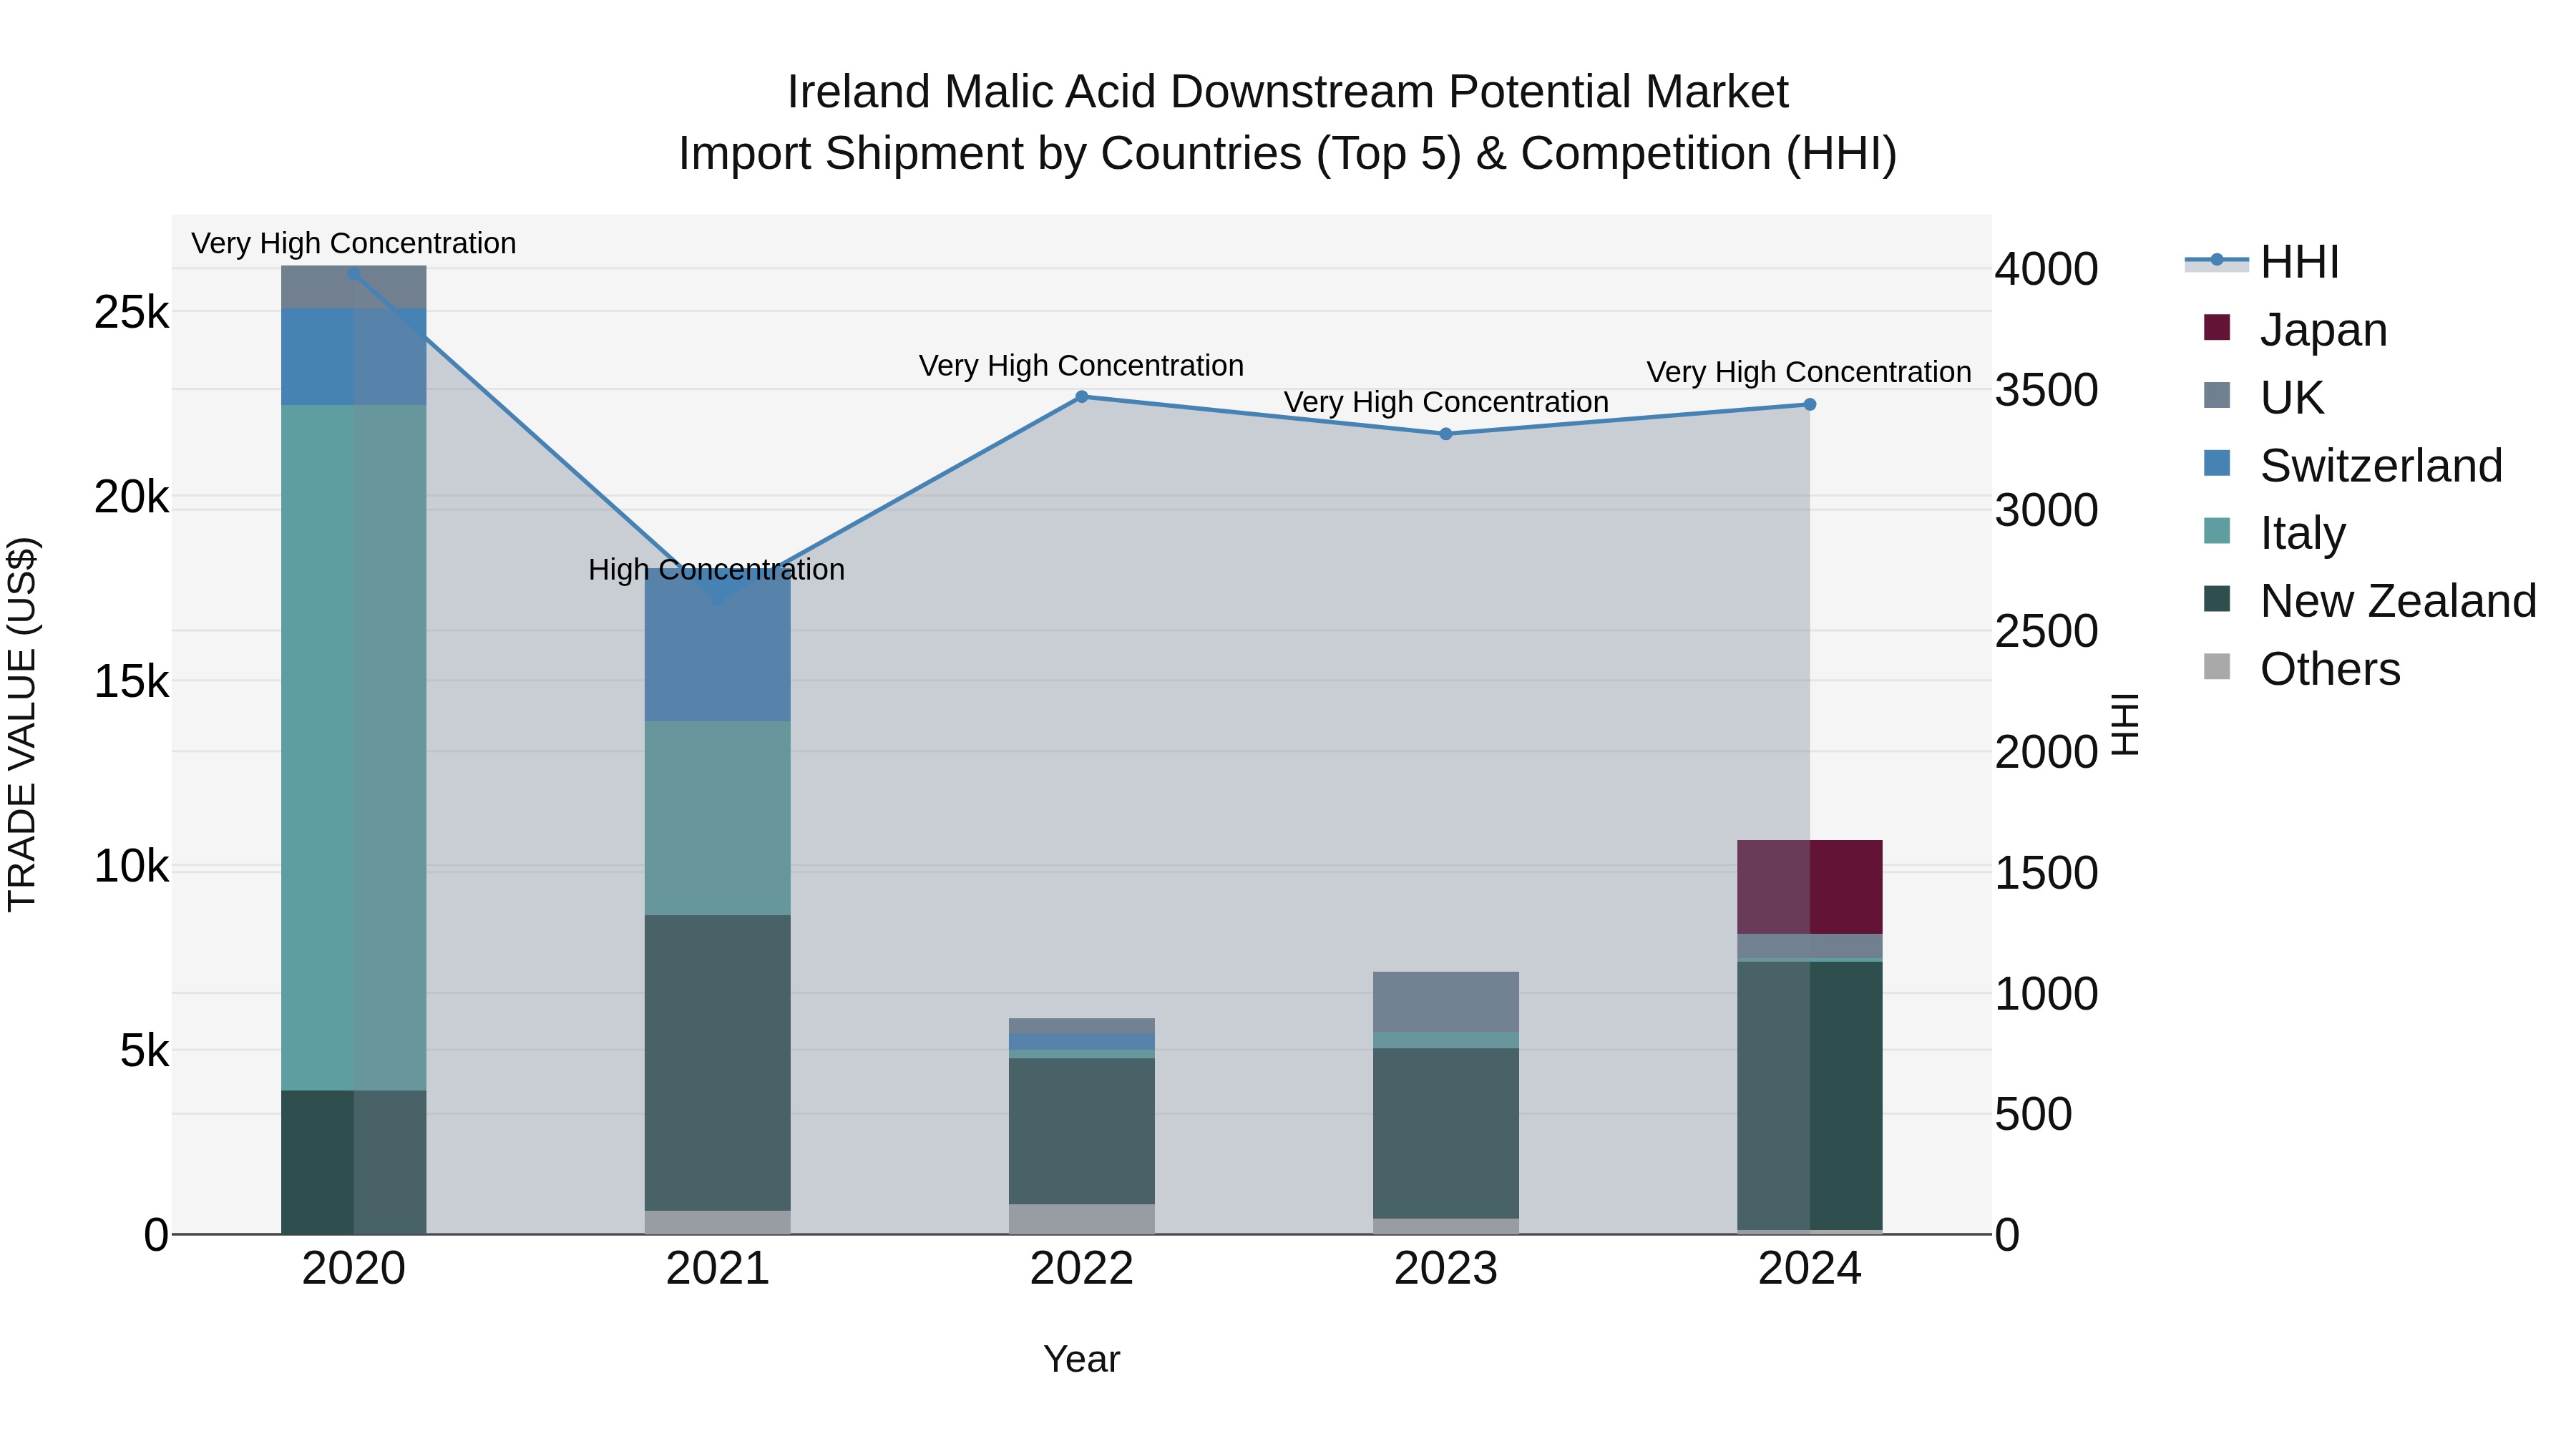This screenshot has height=1449, width=2576.
Task: Click the 2022 HHI data point
Action: (1082, 397)
